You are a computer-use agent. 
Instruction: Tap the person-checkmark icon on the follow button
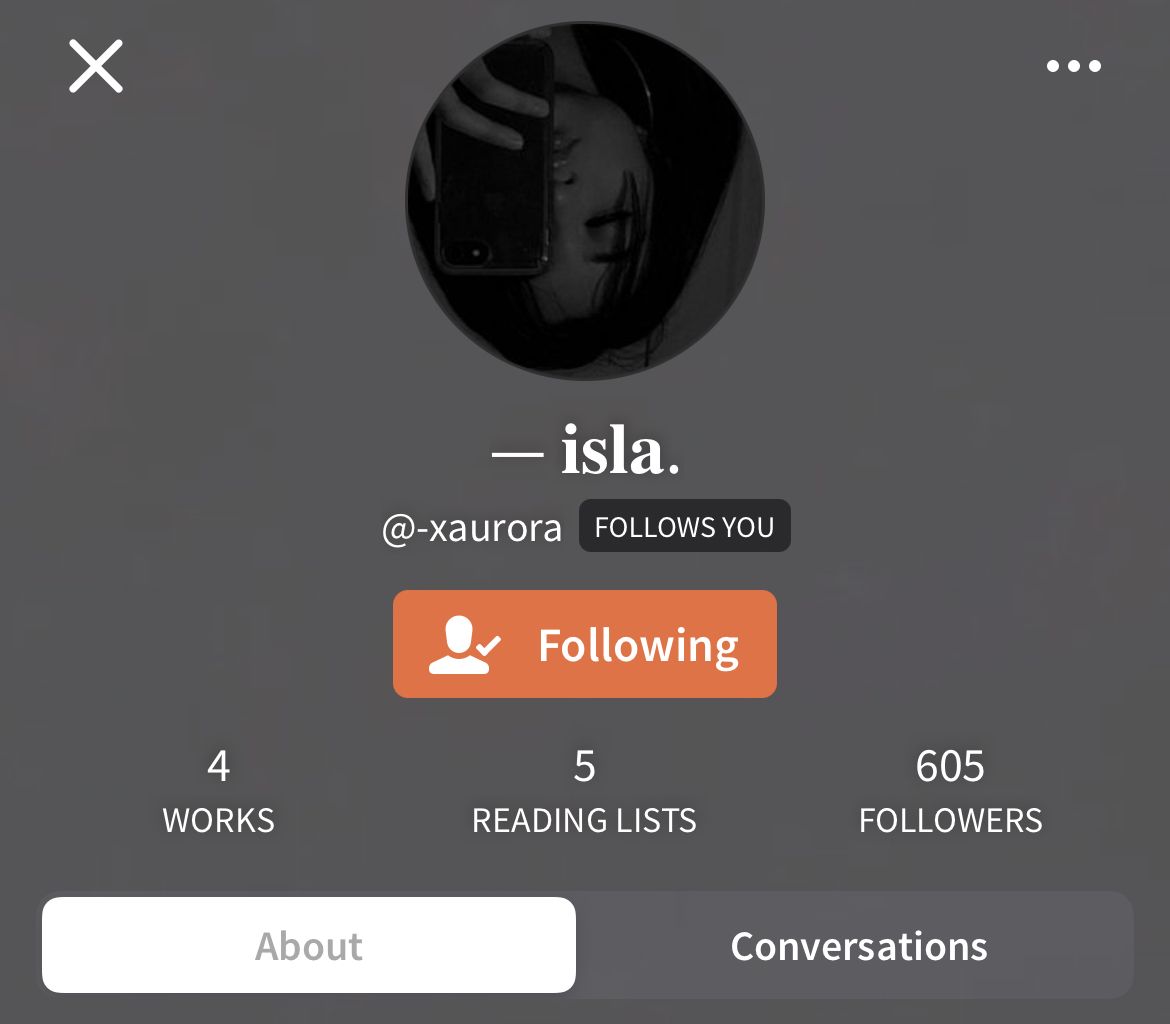(x=463, y=645)
